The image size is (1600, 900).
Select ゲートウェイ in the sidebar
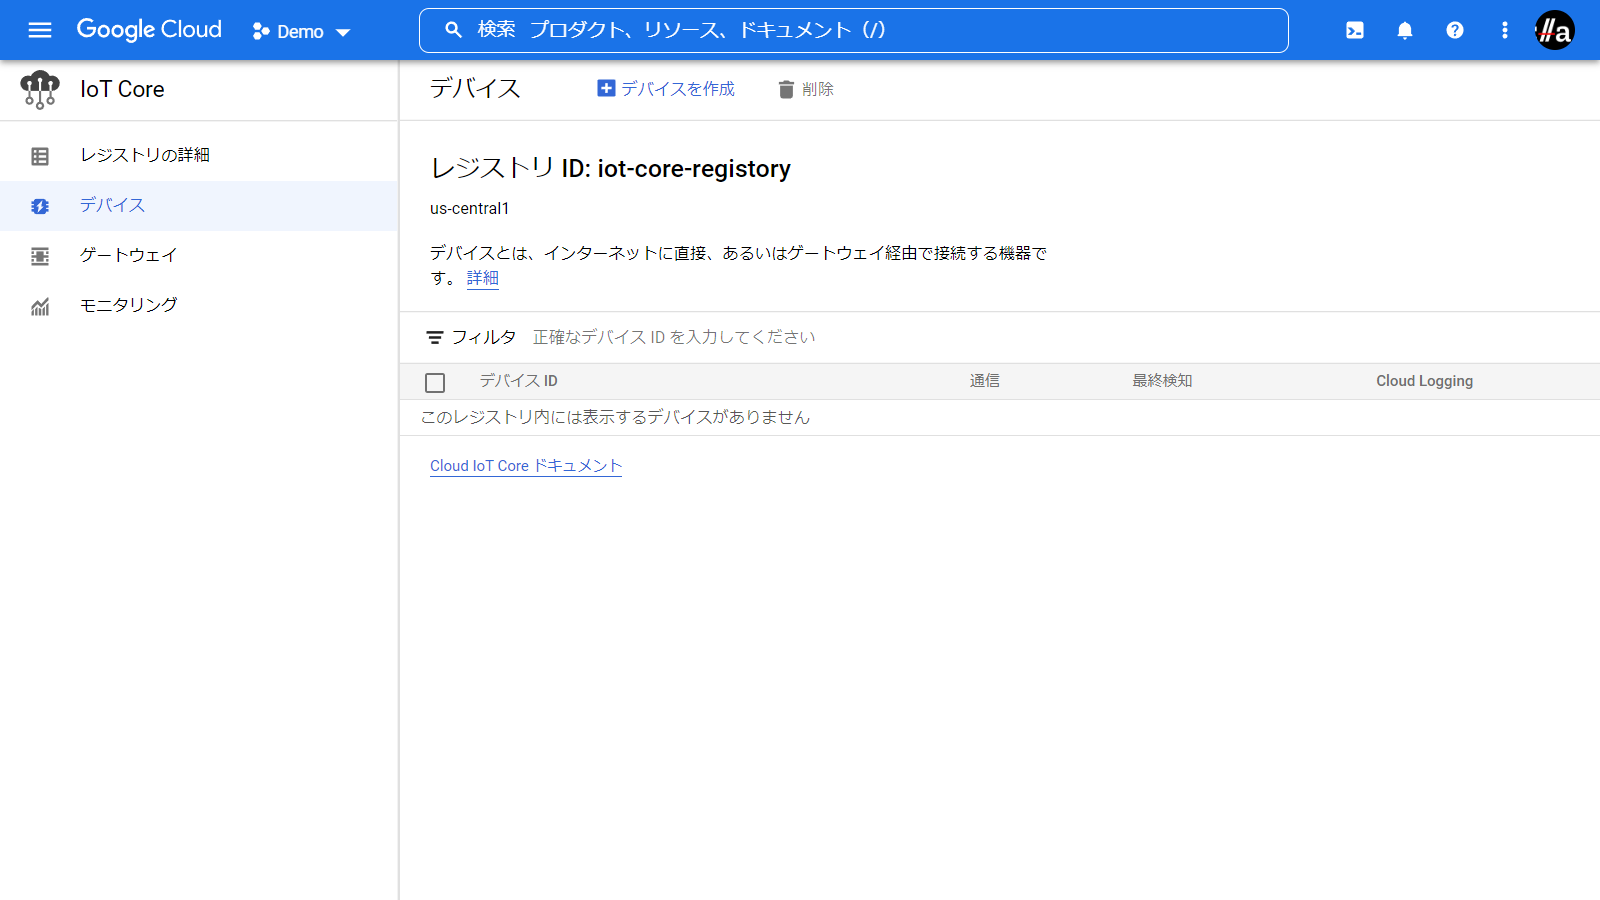[x=128, y=255]
